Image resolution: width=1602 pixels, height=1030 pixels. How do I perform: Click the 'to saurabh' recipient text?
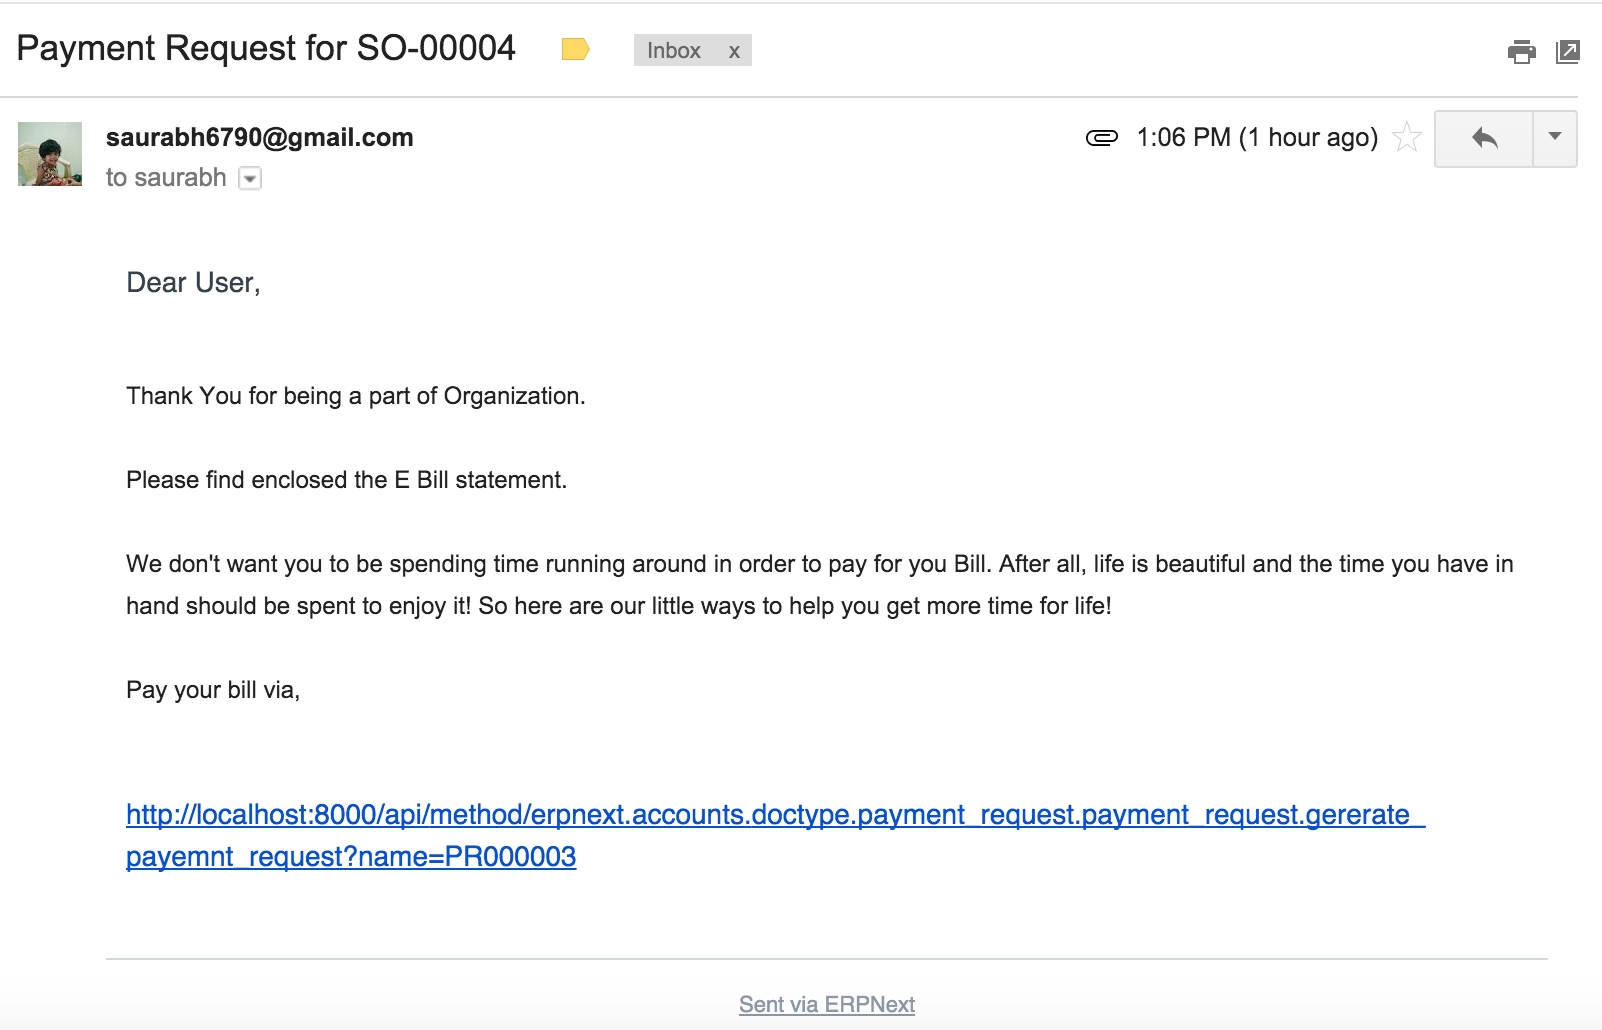coord(166,178)
